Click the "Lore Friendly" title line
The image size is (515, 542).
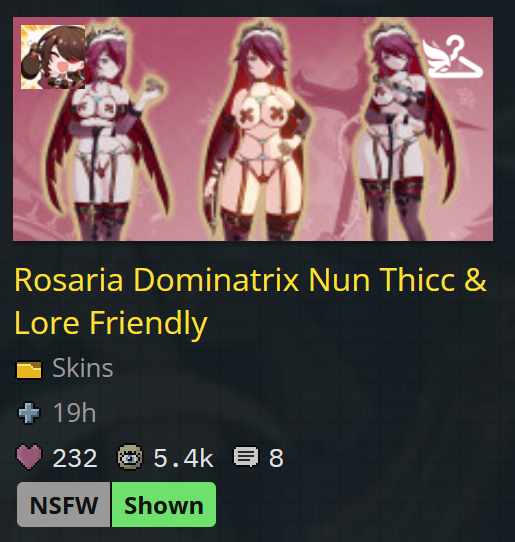tap(111, 323)
